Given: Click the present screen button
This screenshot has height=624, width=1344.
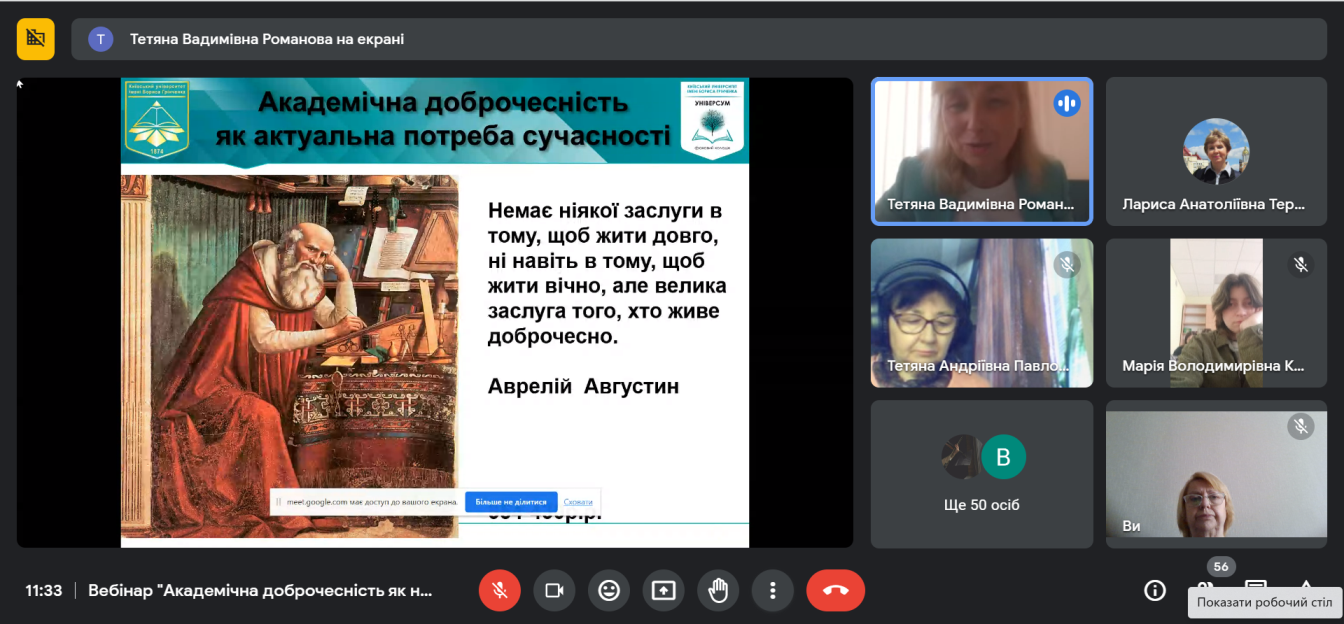Looking at the screenshot, I should coord(663,590).
